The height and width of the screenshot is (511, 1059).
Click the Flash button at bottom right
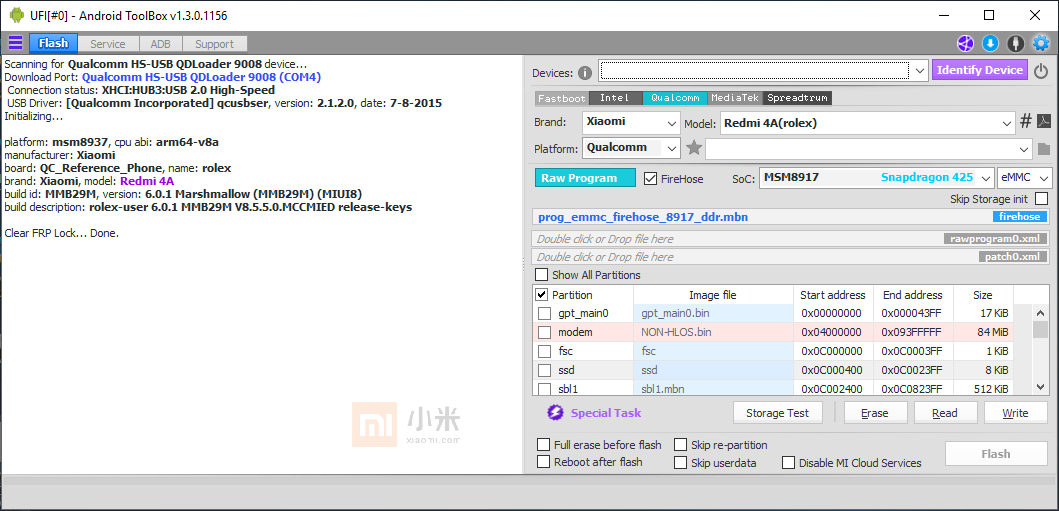pyautogui.click(x=996, y=454)
